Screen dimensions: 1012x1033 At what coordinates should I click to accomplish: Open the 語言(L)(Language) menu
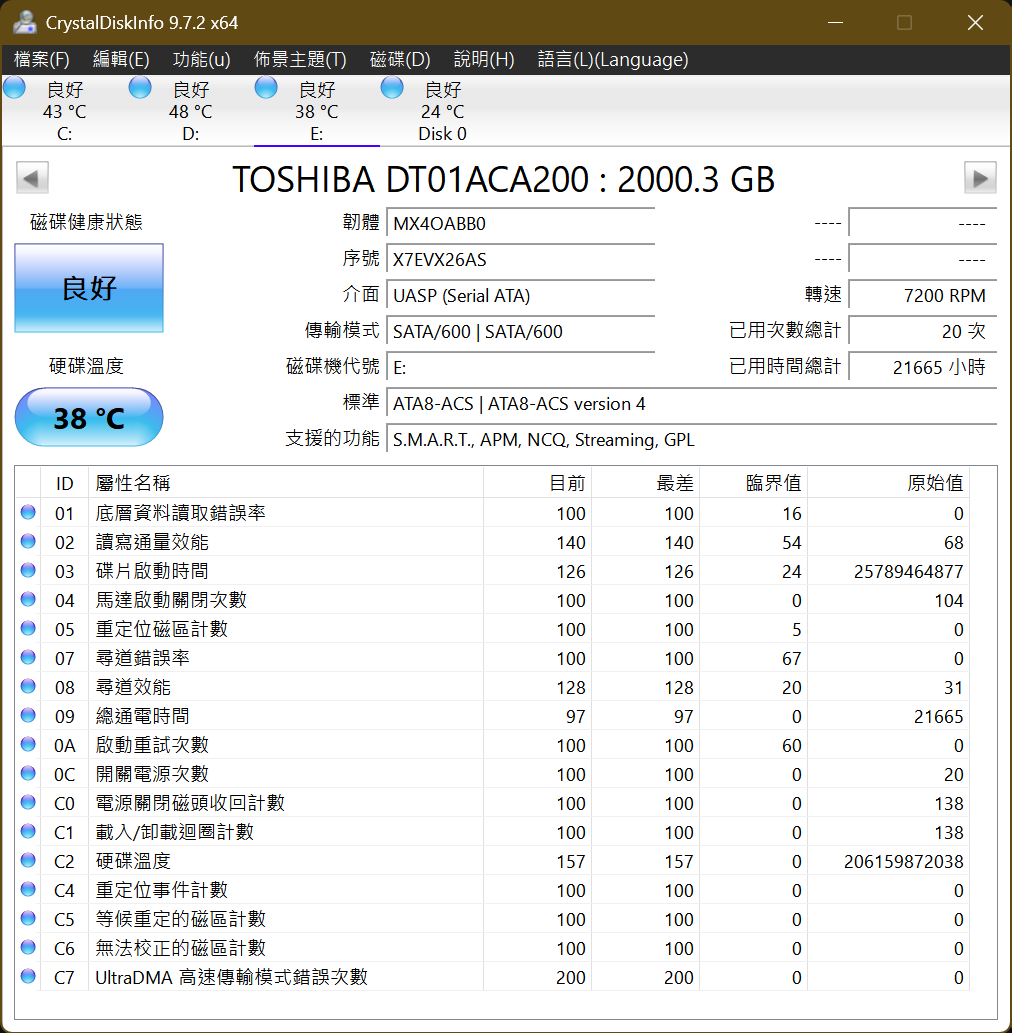613,60
